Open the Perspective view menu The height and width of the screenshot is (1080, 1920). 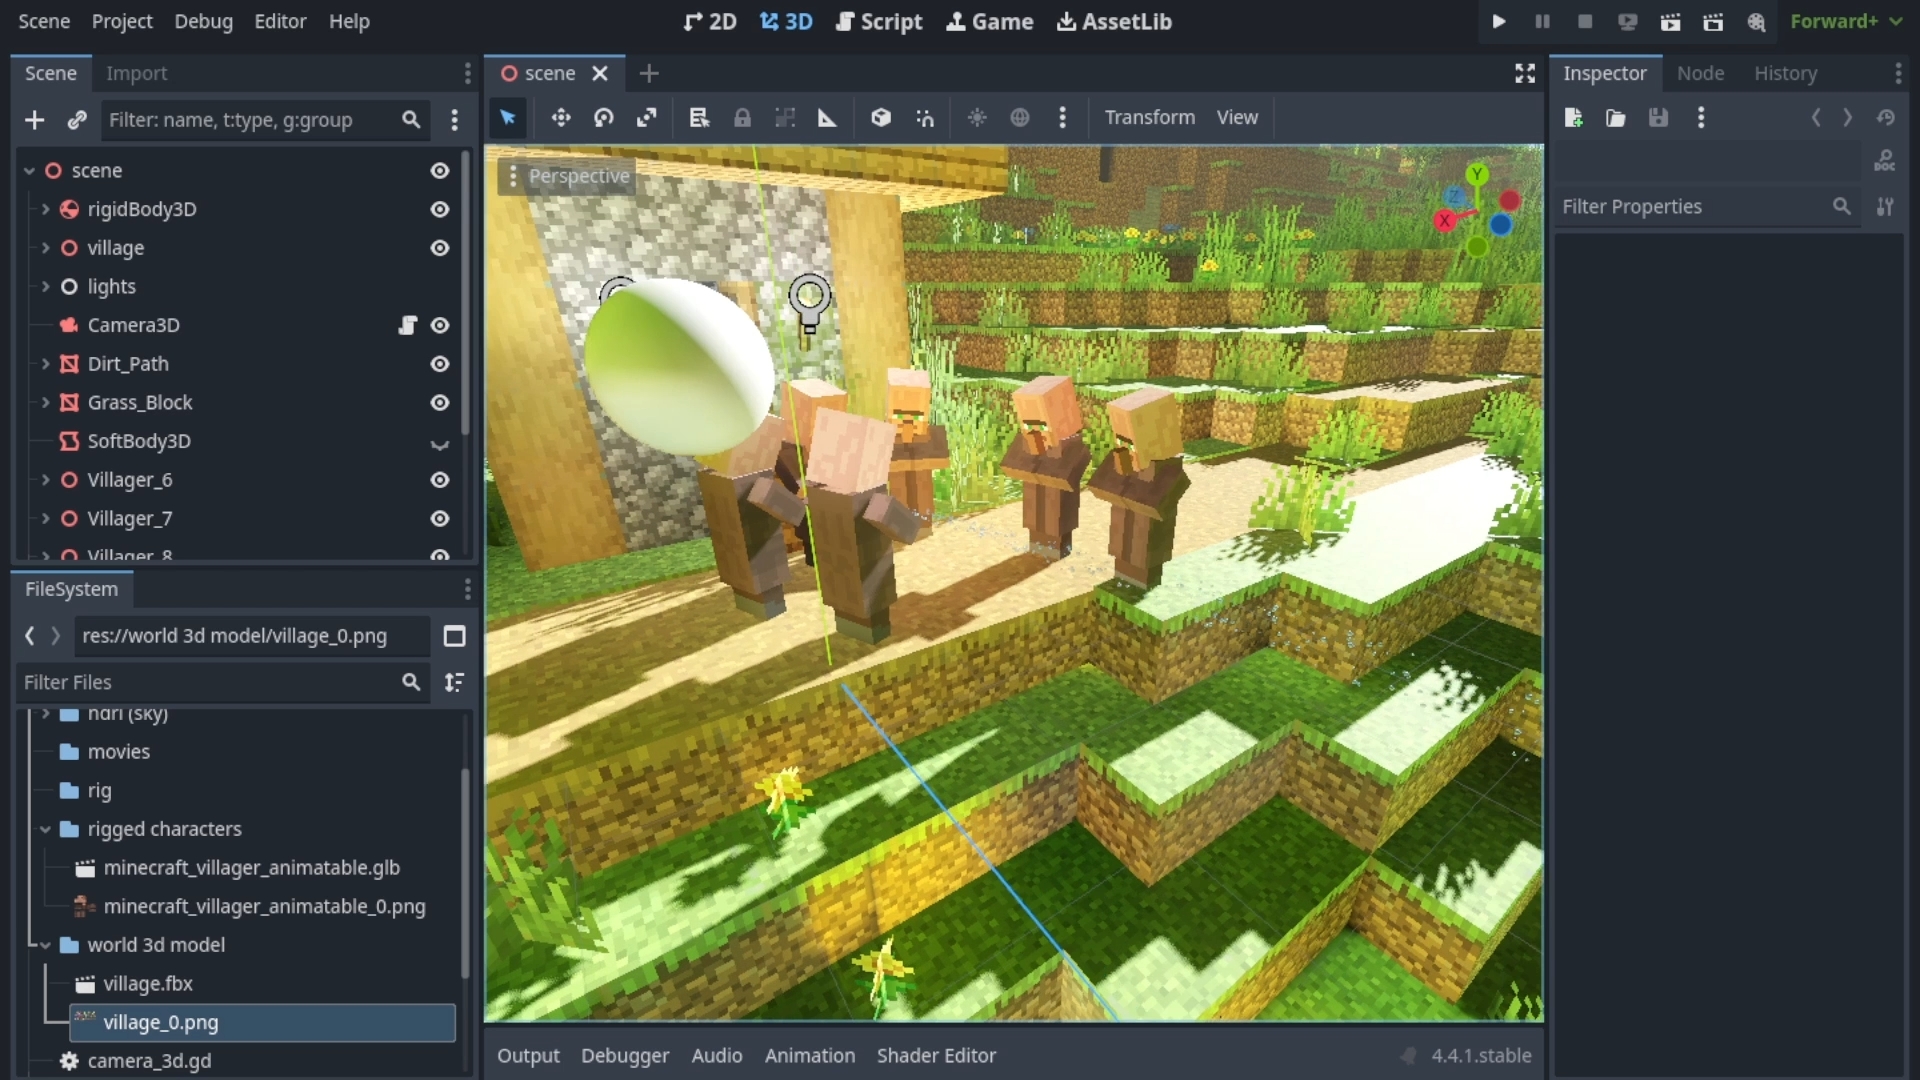(568, 176)
